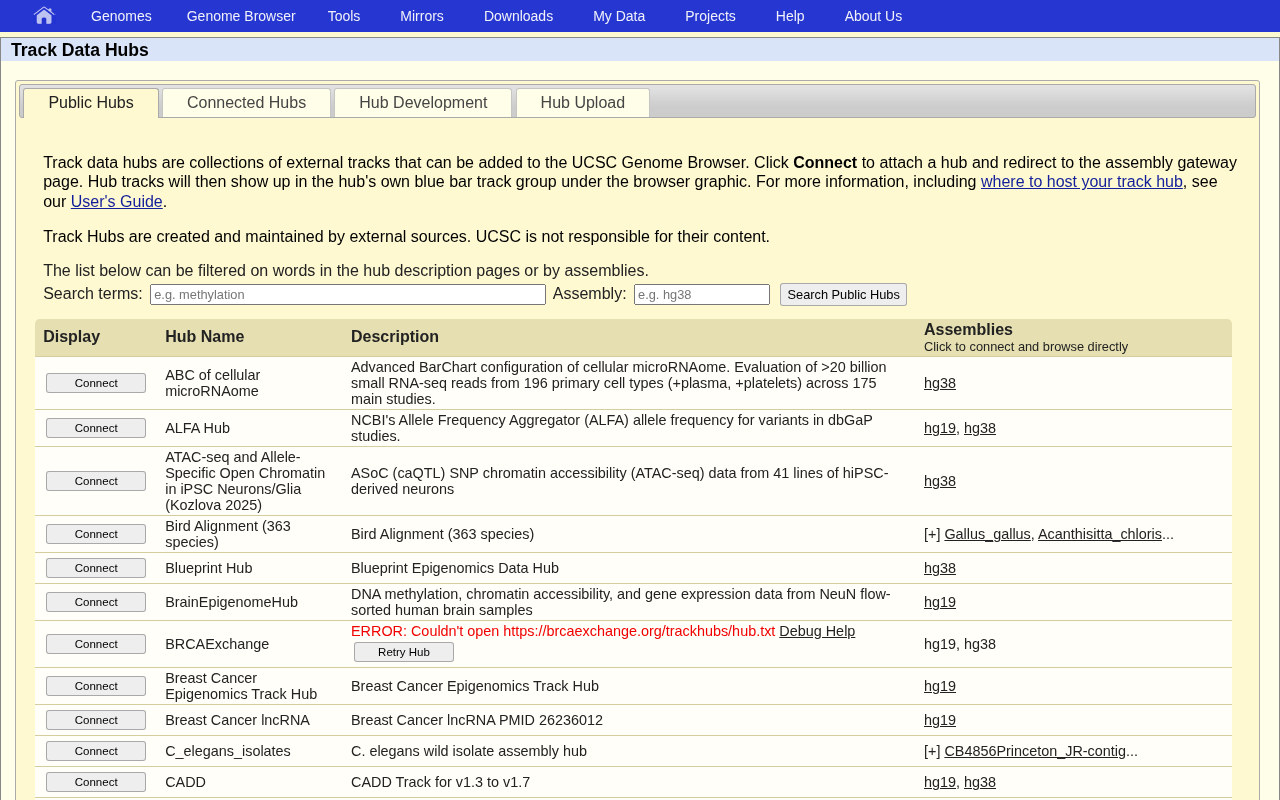This screenshot has height=800, width=1280.
Task: Open the CB4856Princeton_JR-contig assembly link
Action: tap(1035, 751)
